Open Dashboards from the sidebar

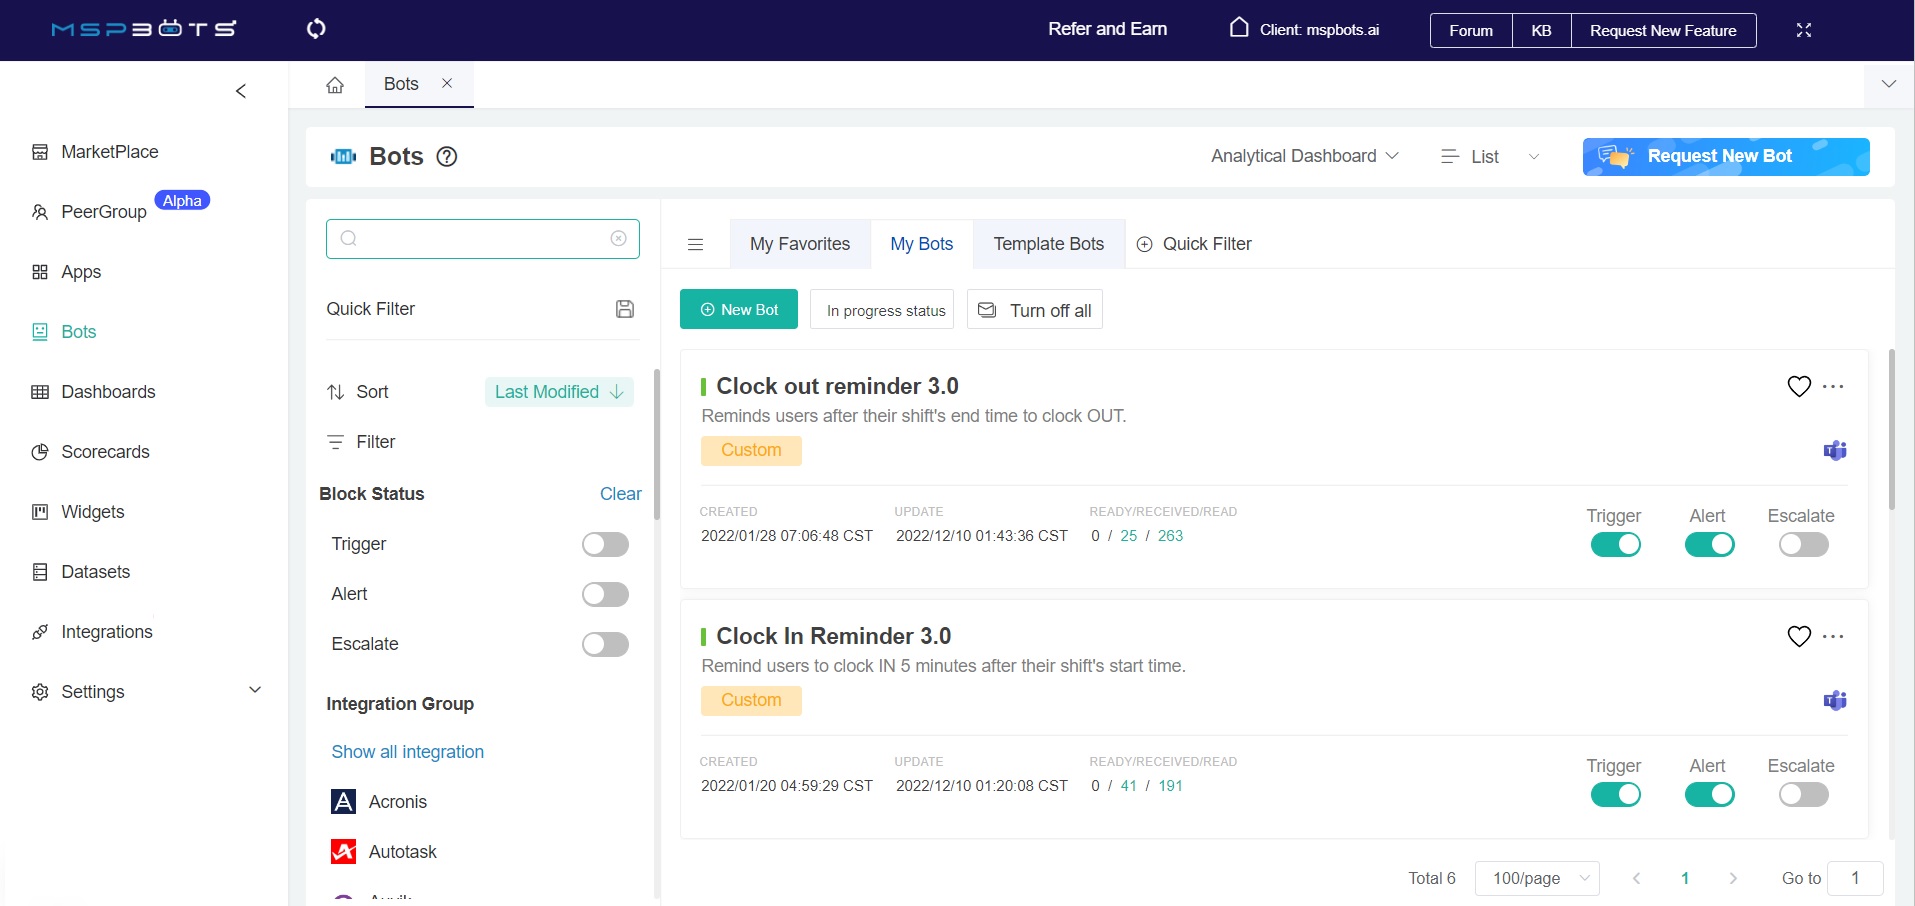tap(108, 392)
